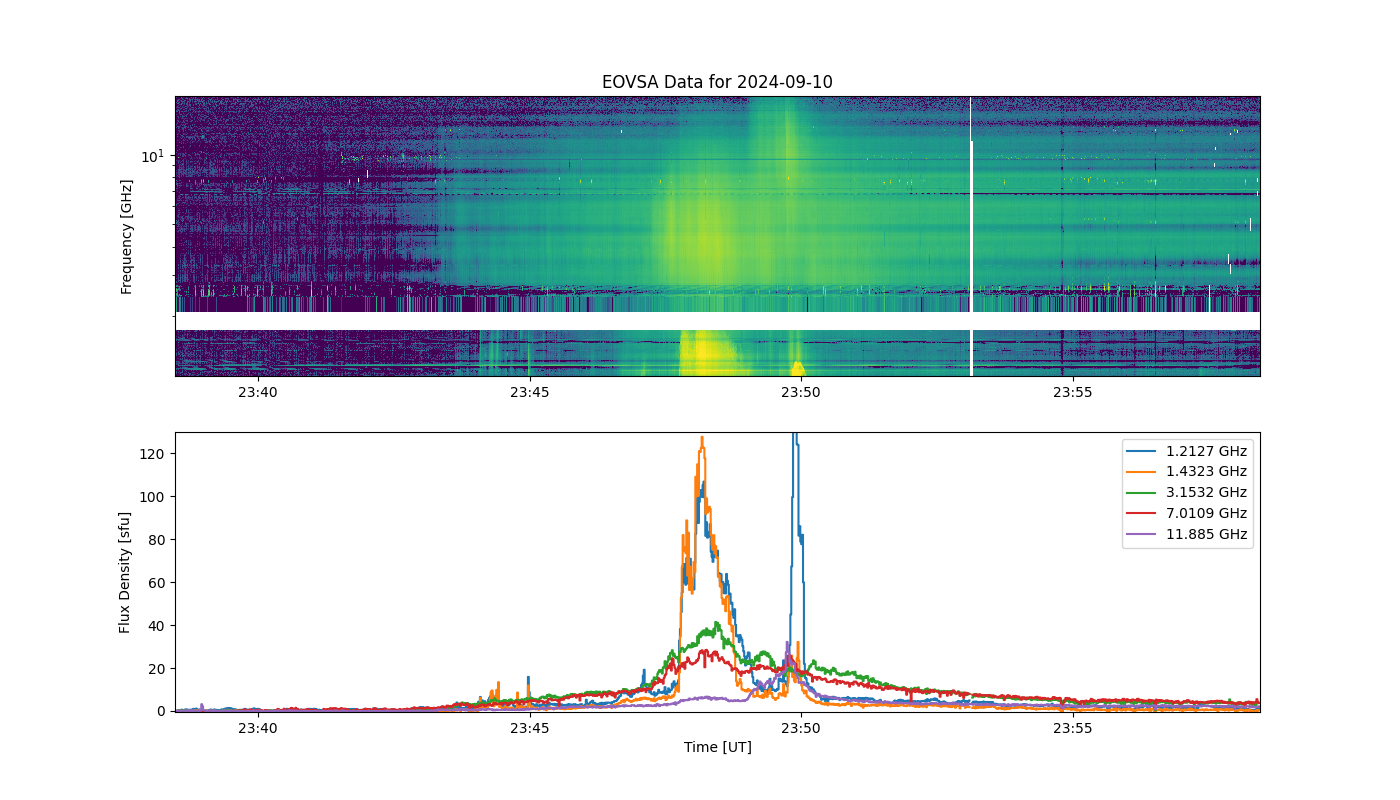Click the "Time [UT]" x-axis label
The height and width of the screenshot is (800, 1400).
717,747
